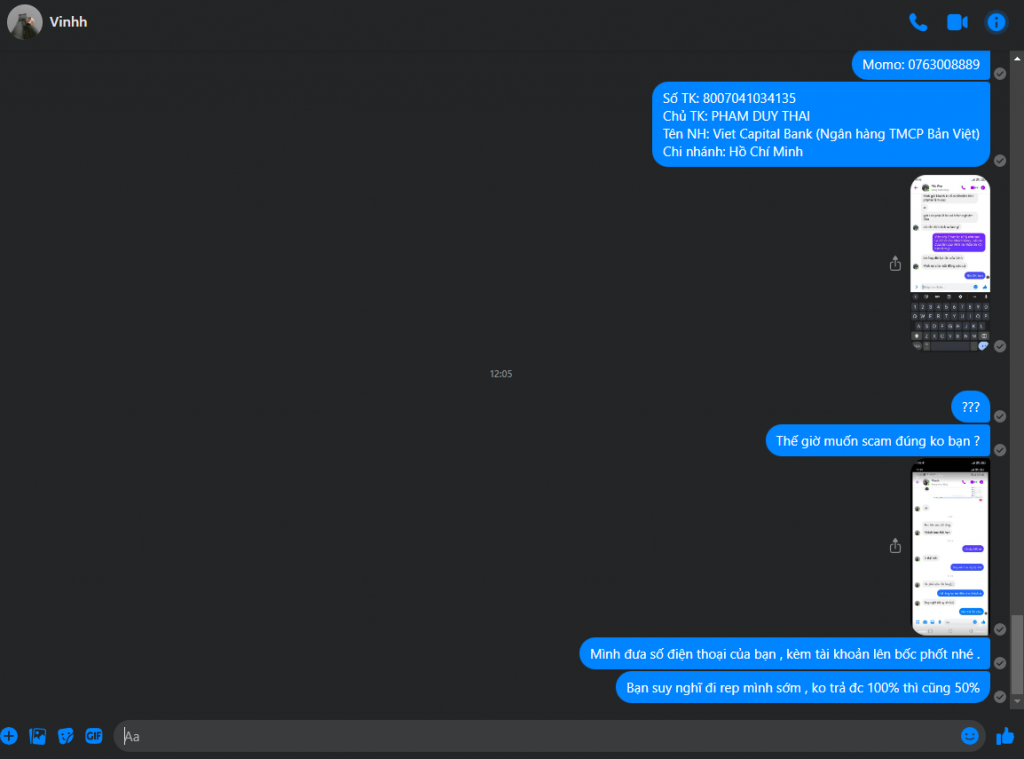This screenshot has height=759, width=1024.
Task: Choose a sticker to send
Action: pos(66,736)
